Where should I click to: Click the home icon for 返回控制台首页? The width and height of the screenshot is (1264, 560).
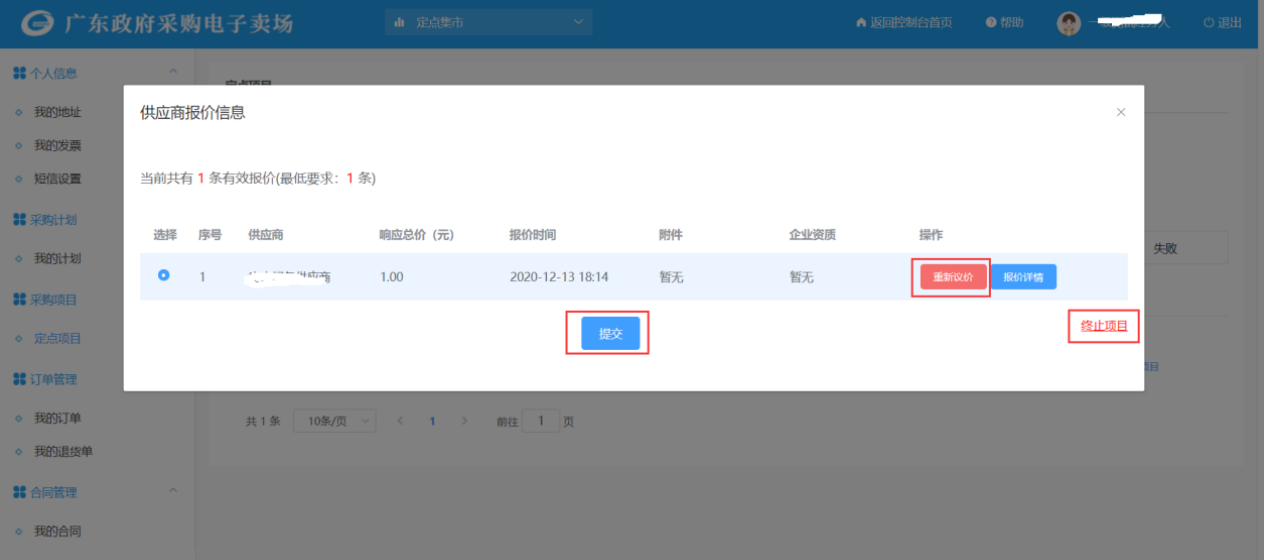coord(860,23)
